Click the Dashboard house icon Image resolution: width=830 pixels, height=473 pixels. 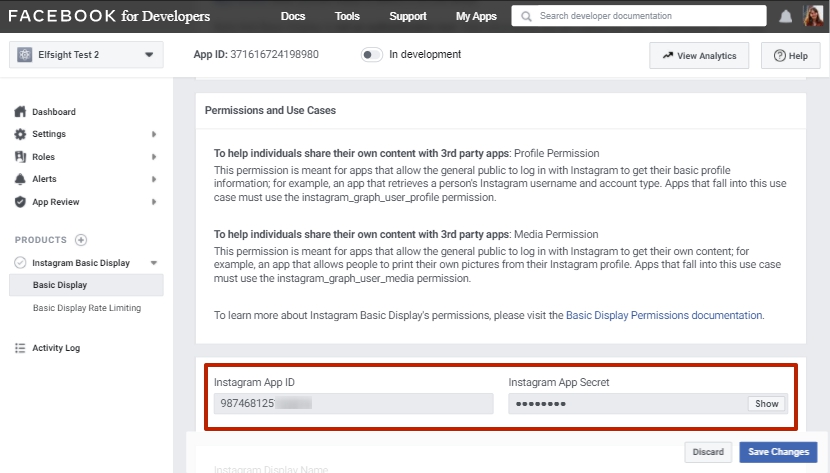20,112
